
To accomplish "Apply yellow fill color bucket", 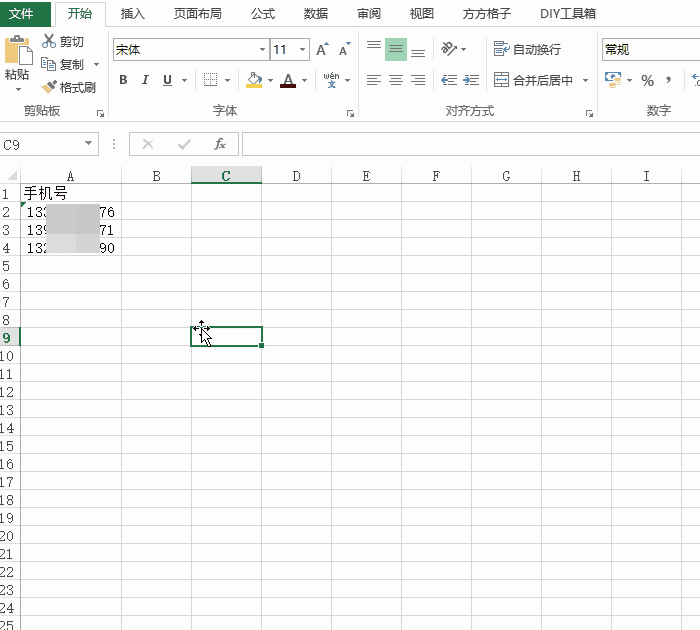I will tap(254, 80).
